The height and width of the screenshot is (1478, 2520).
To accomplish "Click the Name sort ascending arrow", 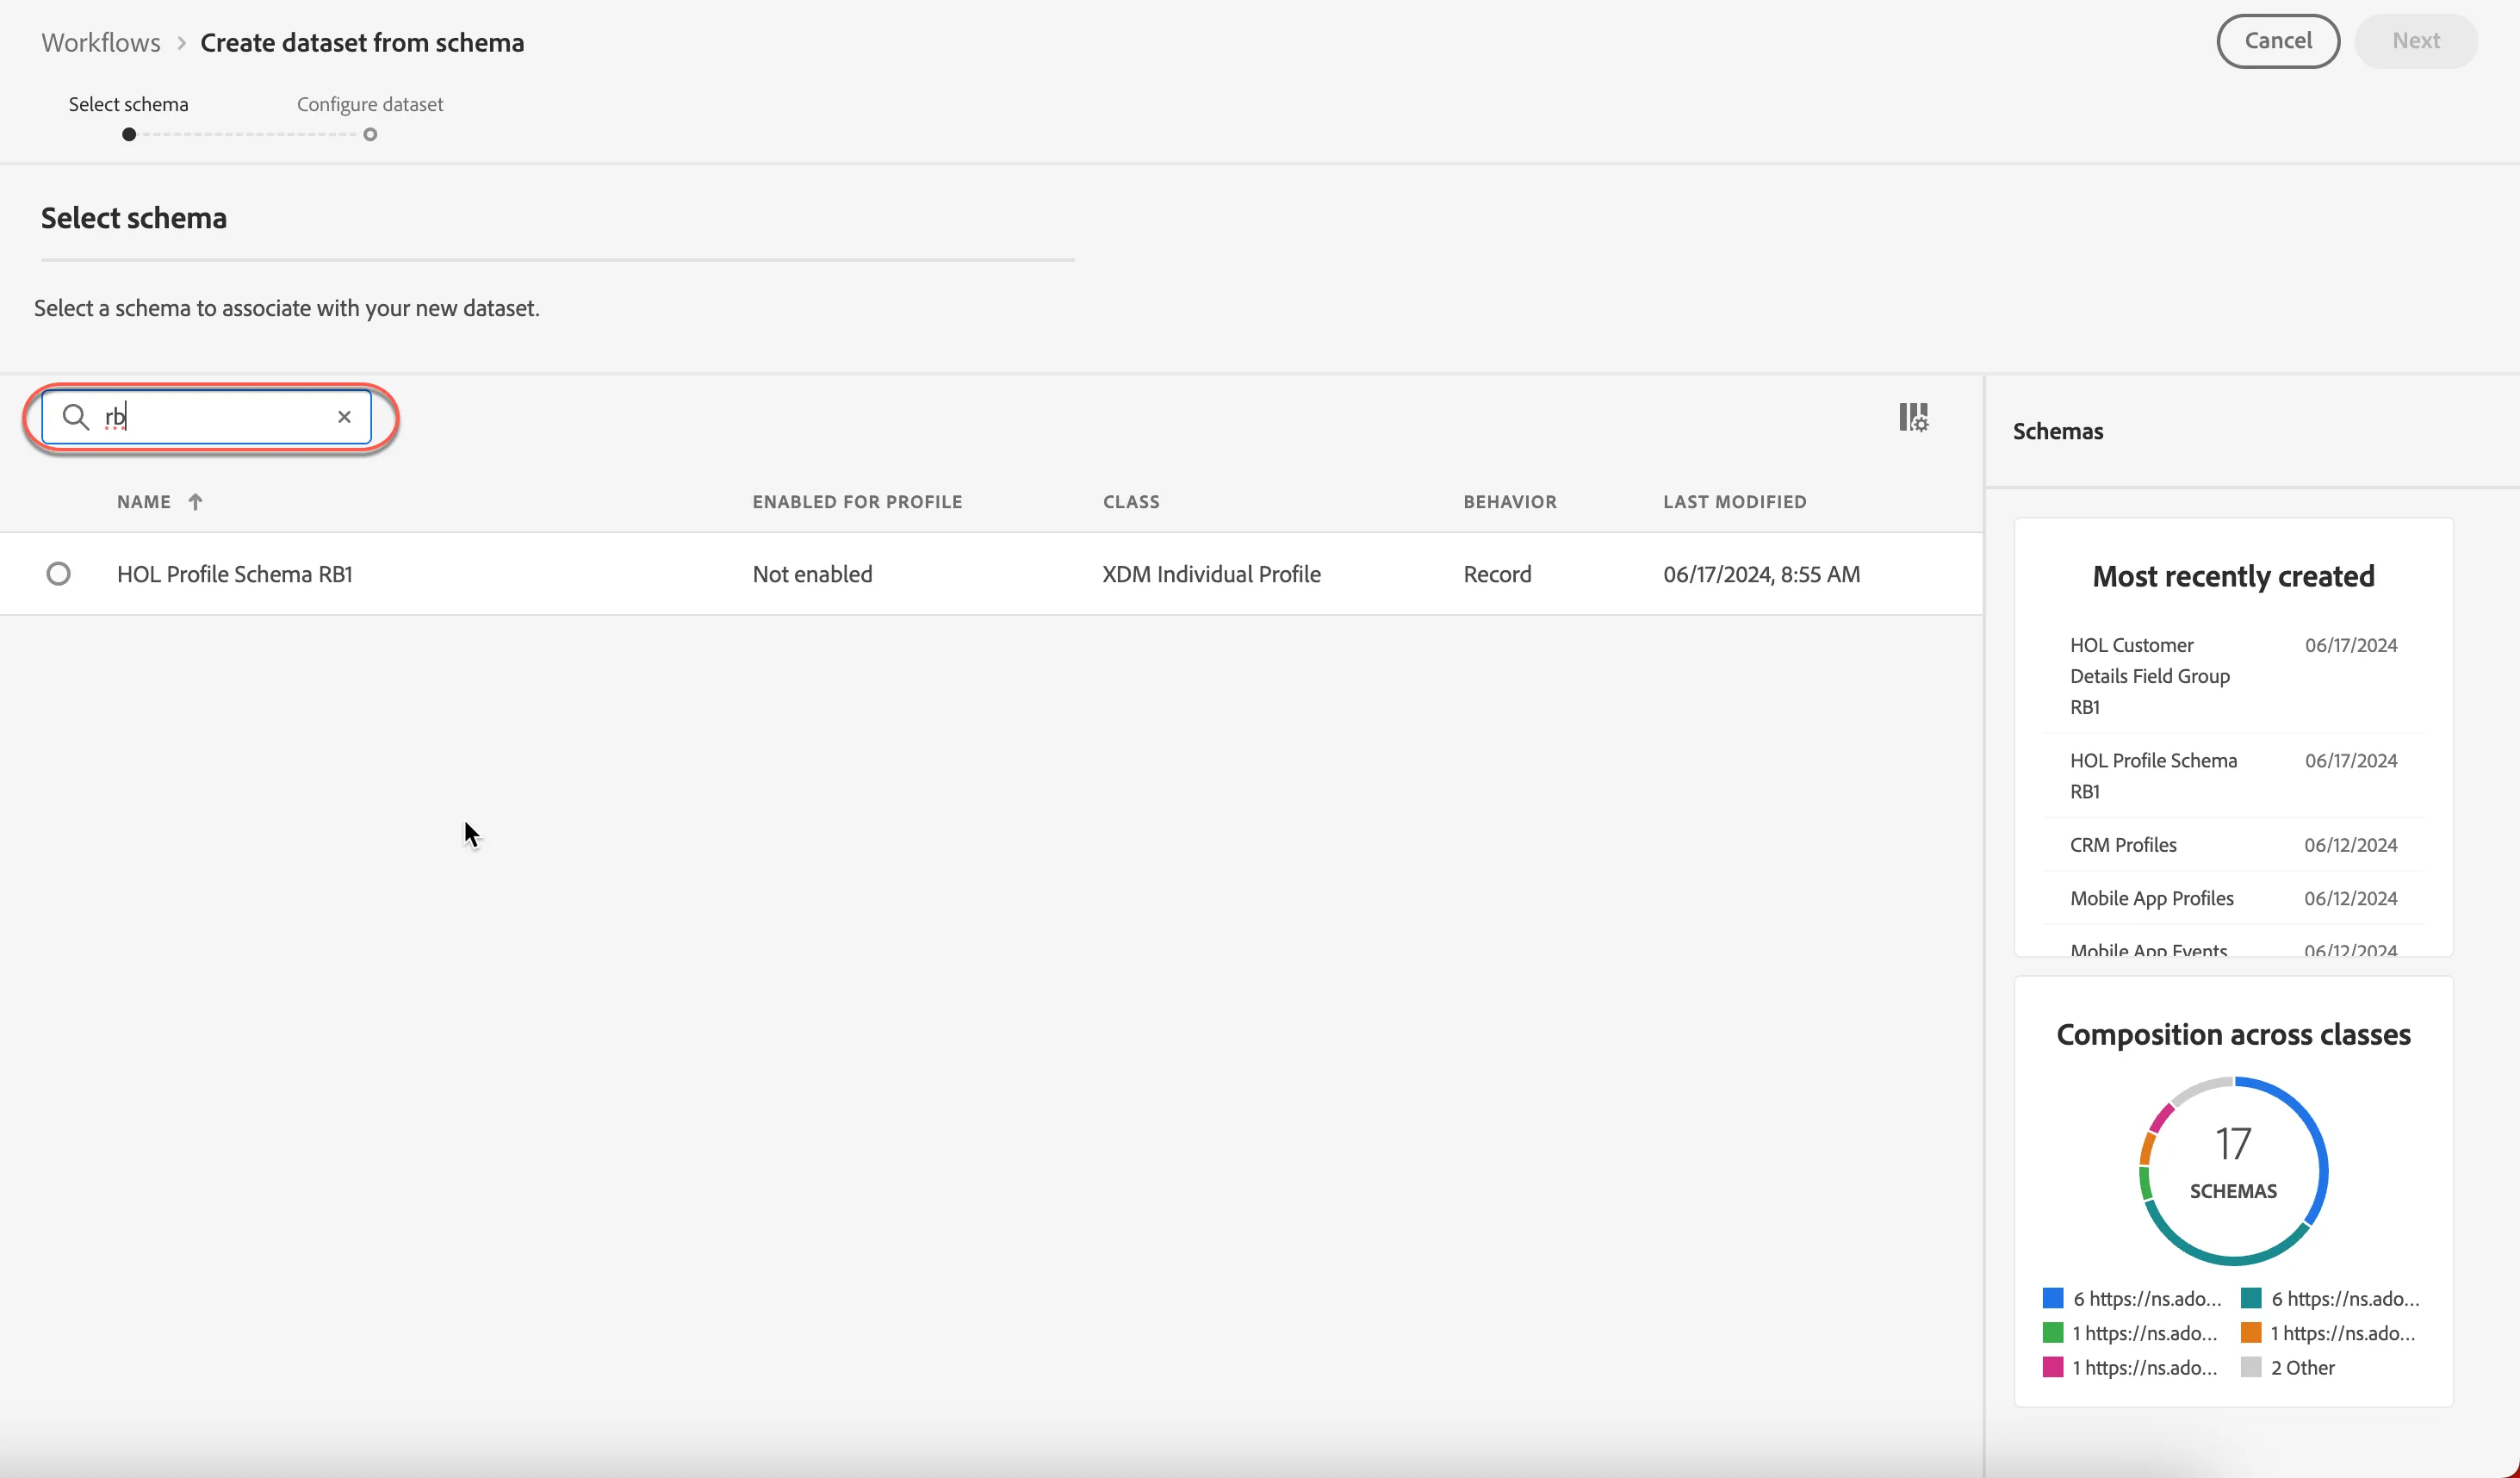I will pos(195,502).
